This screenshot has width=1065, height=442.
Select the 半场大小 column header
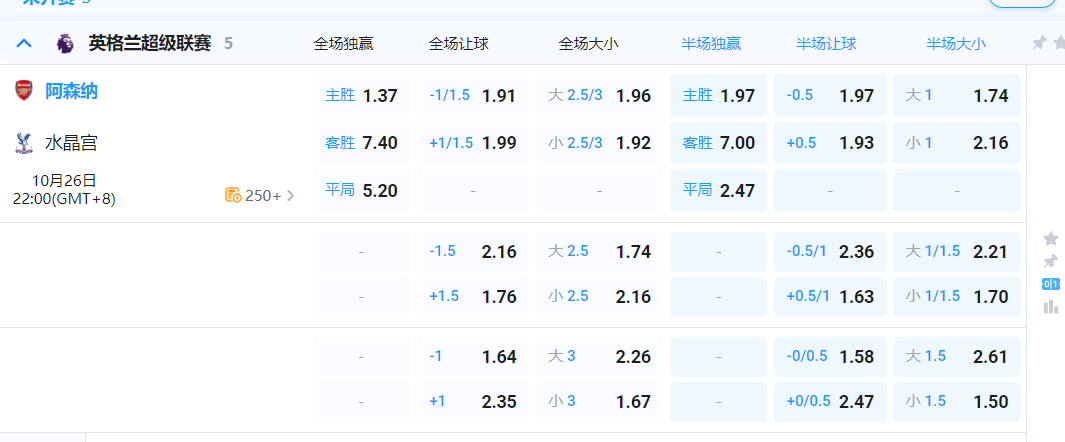tap(956, 43)
